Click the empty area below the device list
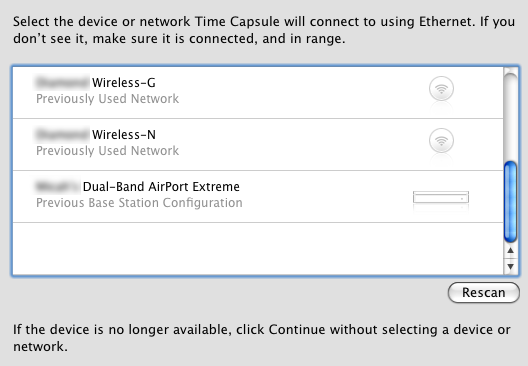Image resolution: width=528 pixels, height=366 pixels. click(258, 248)
